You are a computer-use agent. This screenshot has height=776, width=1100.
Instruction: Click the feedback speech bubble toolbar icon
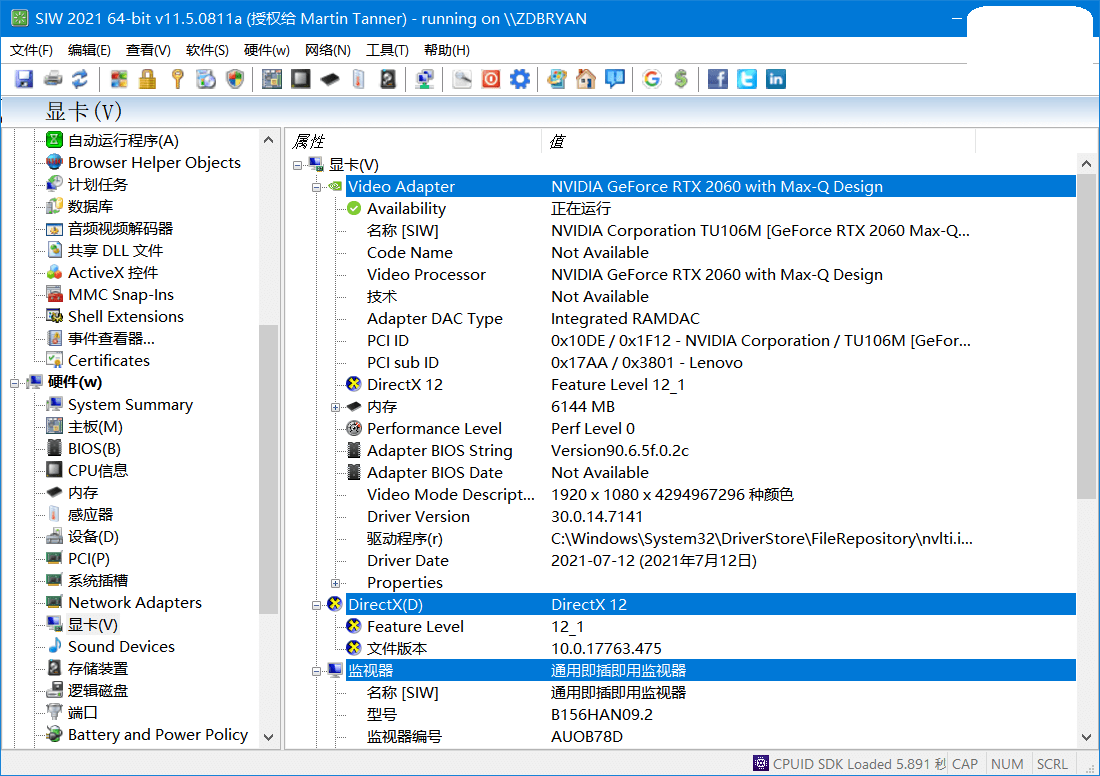click(x=615, y=79)
